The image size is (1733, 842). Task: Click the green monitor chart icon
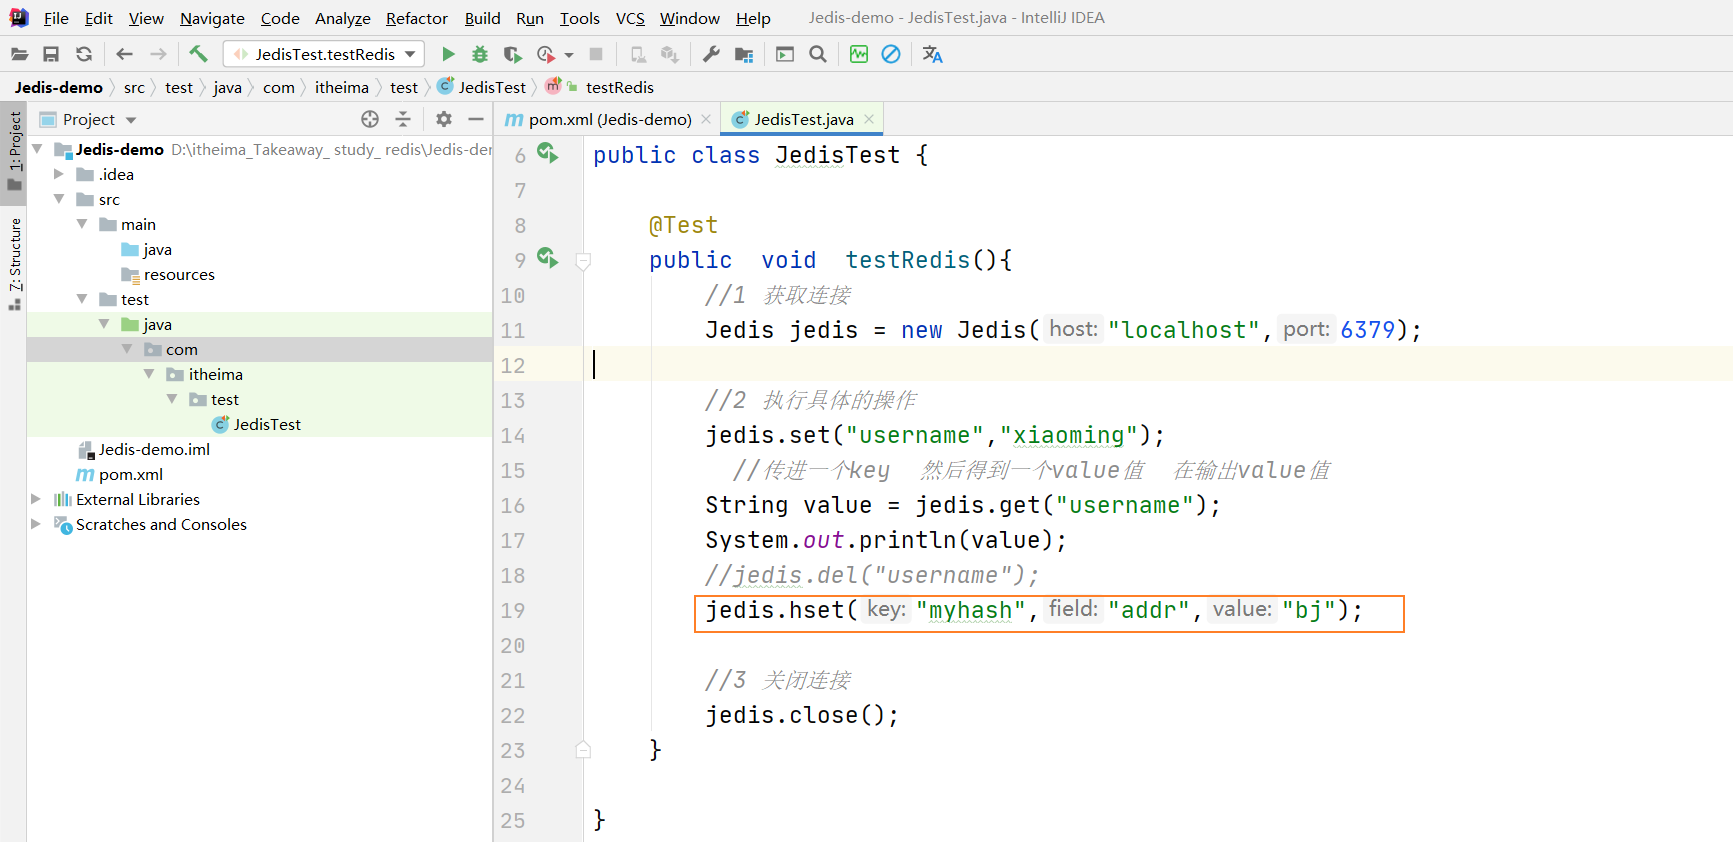click(x=859, y=54)
